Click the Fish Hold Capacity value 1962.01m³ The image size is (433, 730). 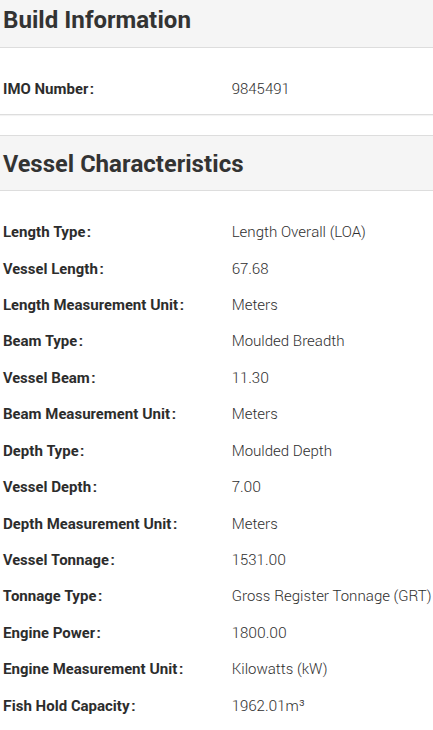268,706
